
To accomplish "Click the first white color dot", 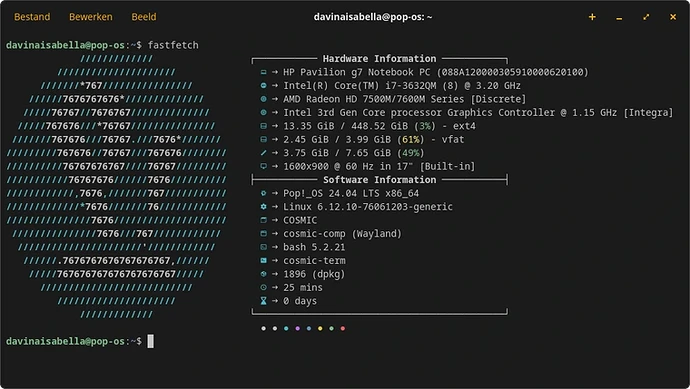I will [263, 328].
